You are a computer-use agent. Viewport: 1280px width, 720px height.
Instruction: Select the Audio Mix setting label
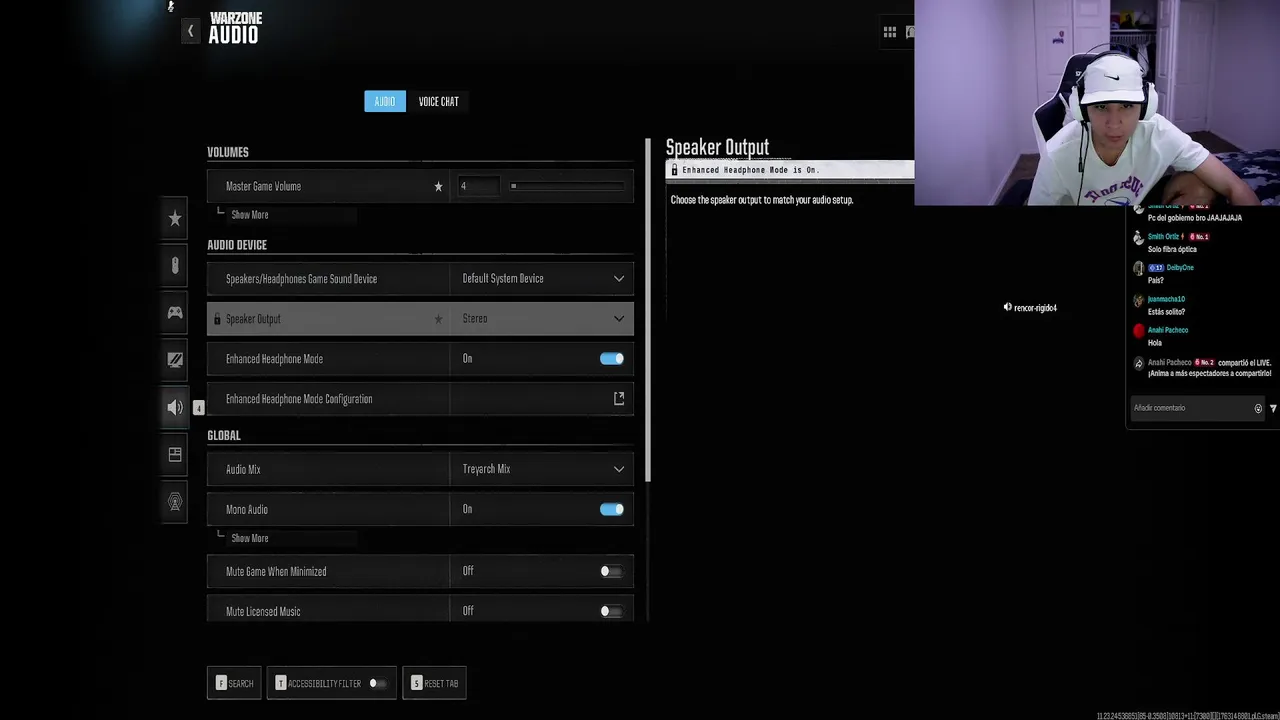(243, 469)
